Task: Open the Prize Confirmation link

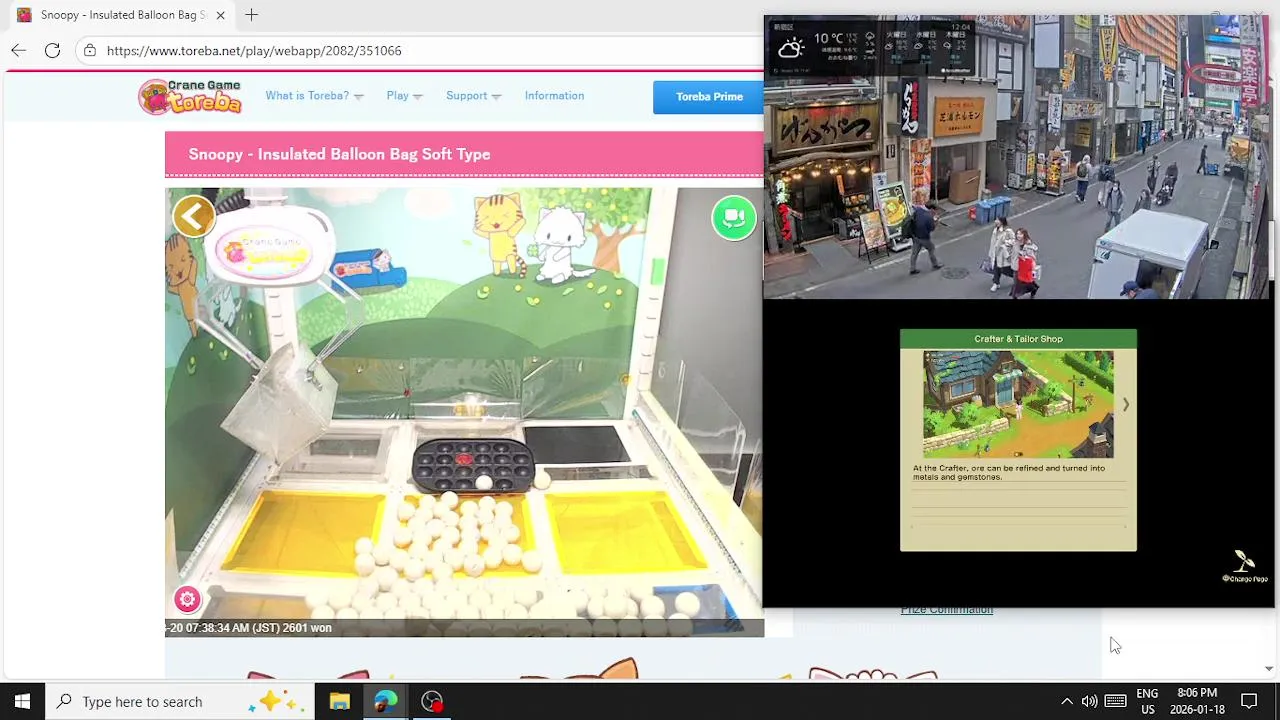Action: coord(946,610)
